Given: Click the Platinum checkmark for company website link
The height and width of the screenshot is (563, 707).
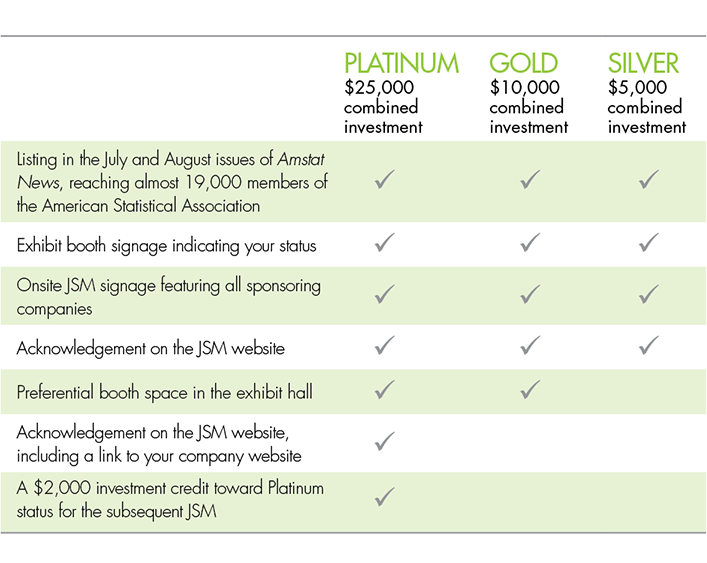Looking at the screenshot, I should [x=384, y=441].
